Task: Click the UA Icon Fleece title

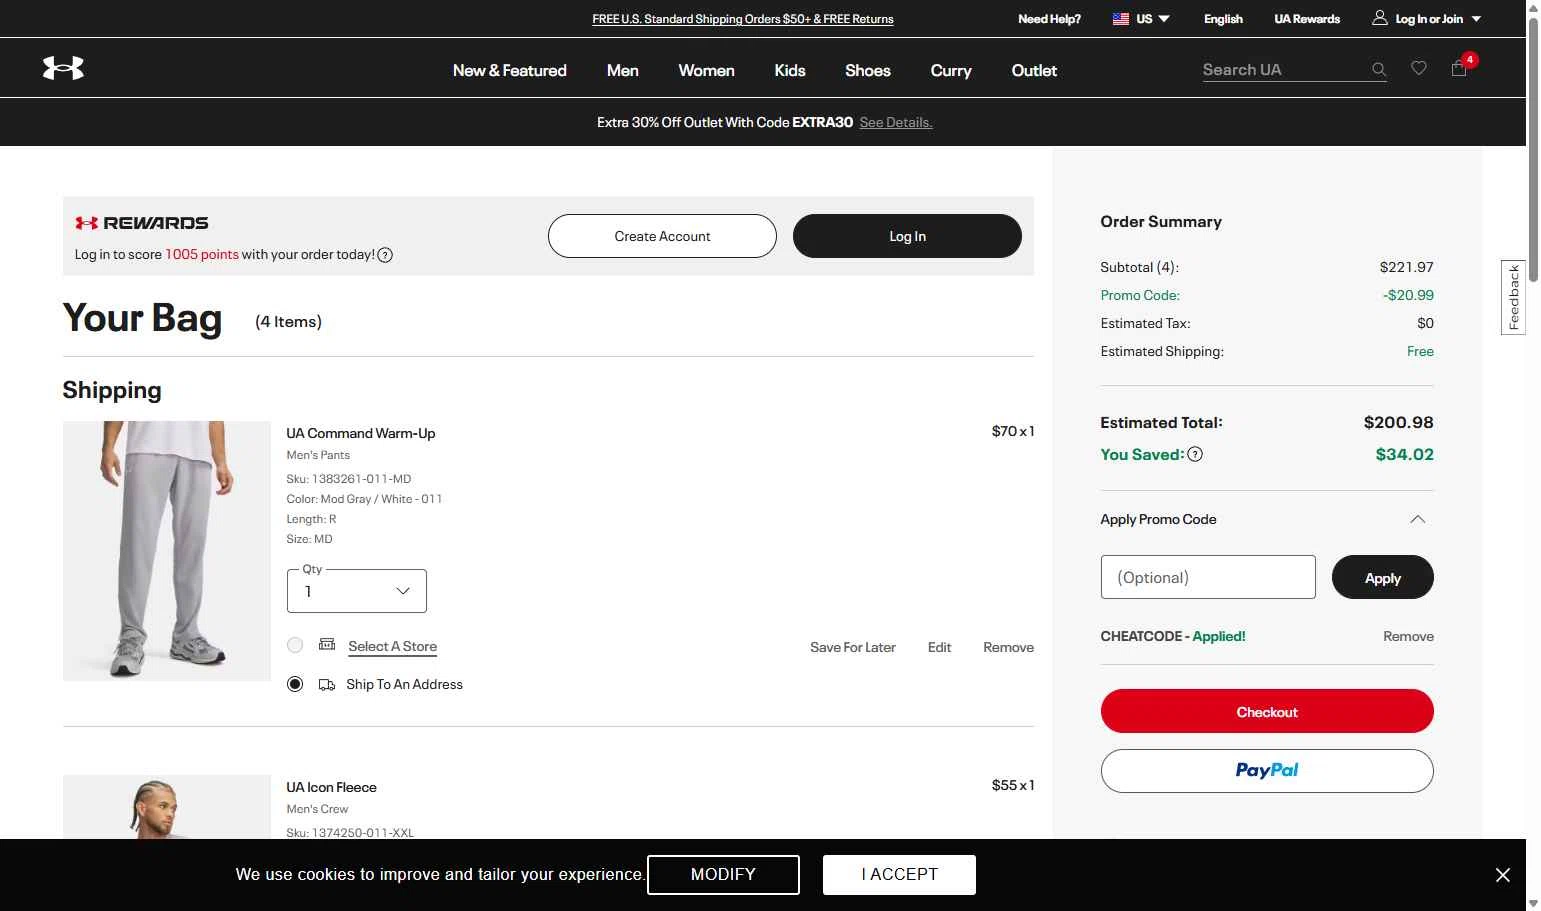Action: click(x=331, y=787)
